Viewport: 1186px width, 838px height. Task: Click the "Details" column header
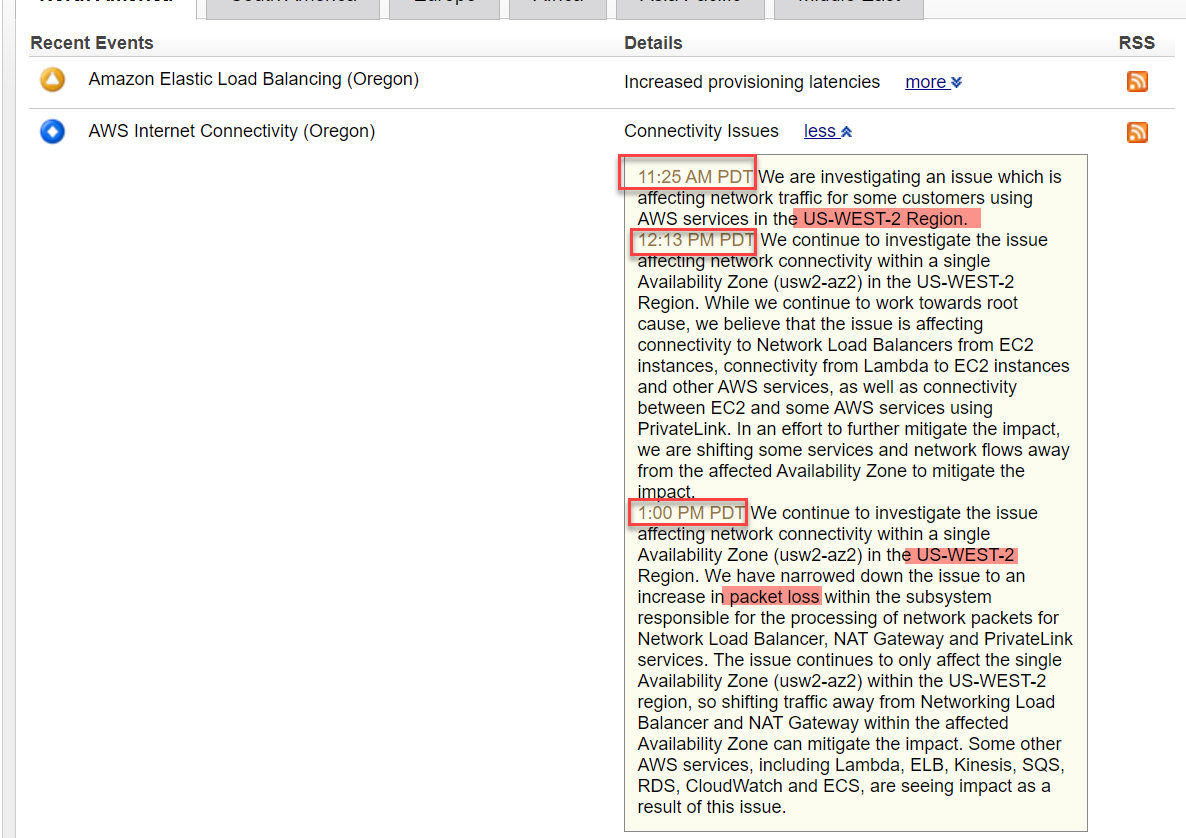[x=653, y=43]
